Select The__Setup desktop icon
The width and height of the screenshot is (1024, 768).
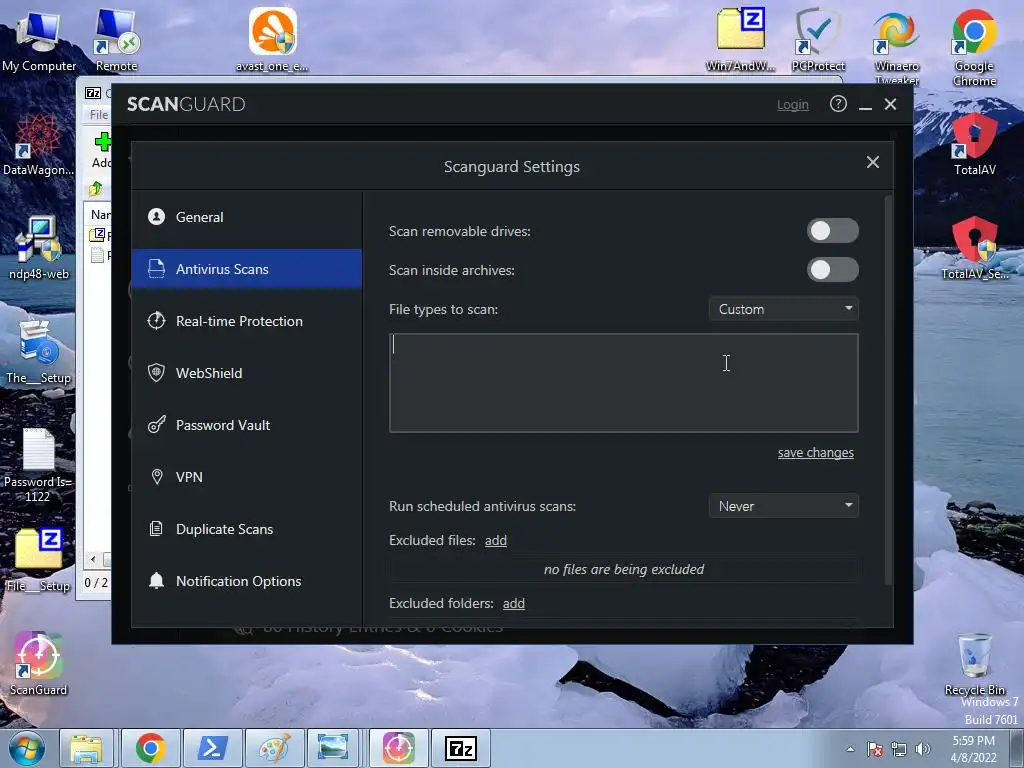coord(39,353)
